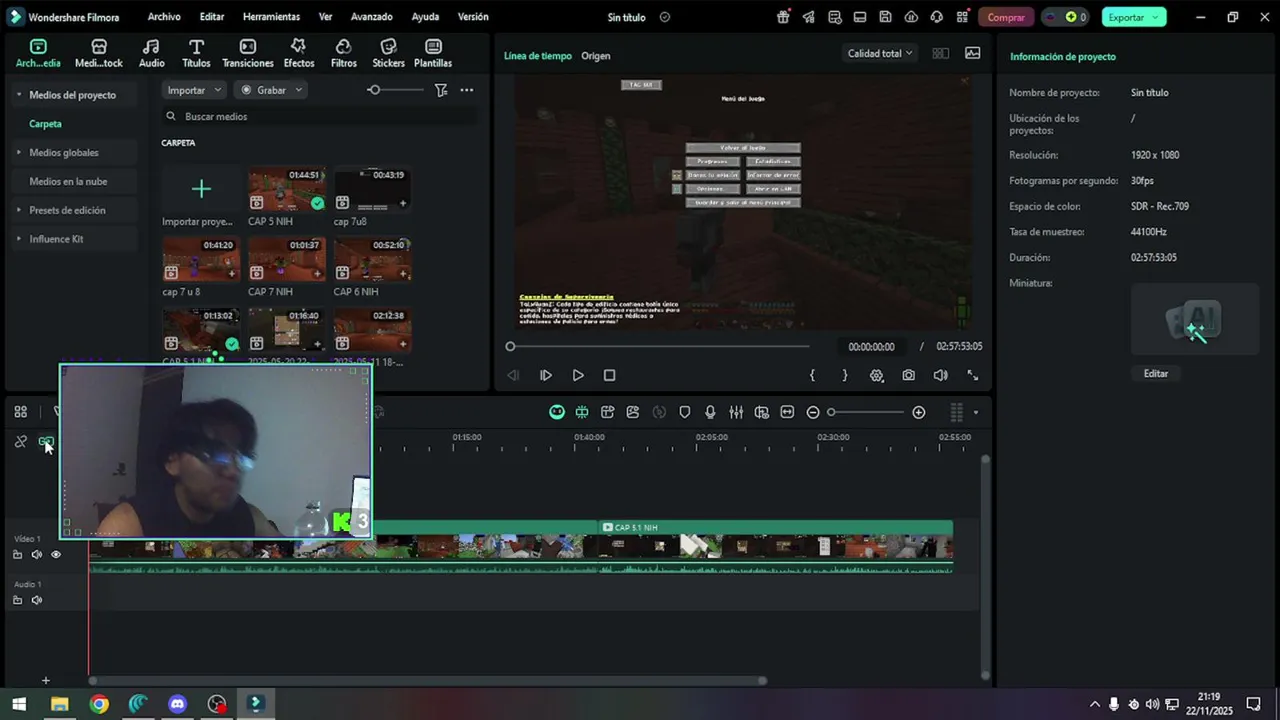Click the timeline zoom slider handle
The image size is (1280, 720).
pos(831,412)
